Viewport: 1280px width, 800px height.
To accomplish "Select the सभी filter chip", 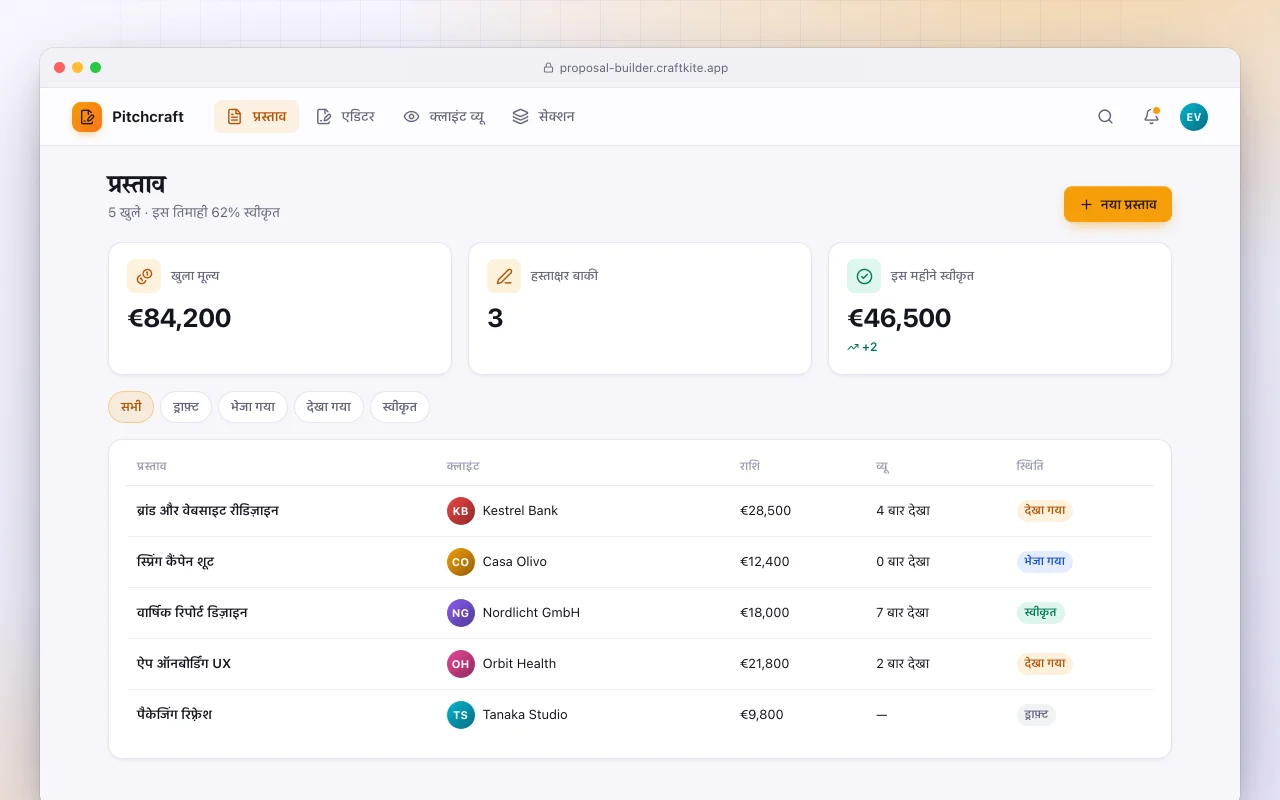I will [131, 407].
